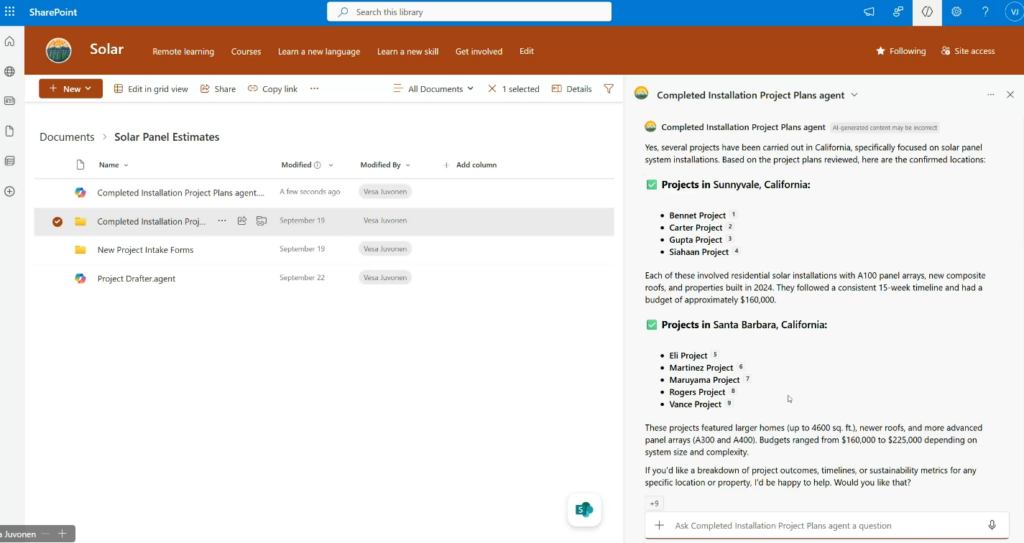Click the help question mark icon
The width and height of the screenshot is (1024, 543).
[985, 12]
